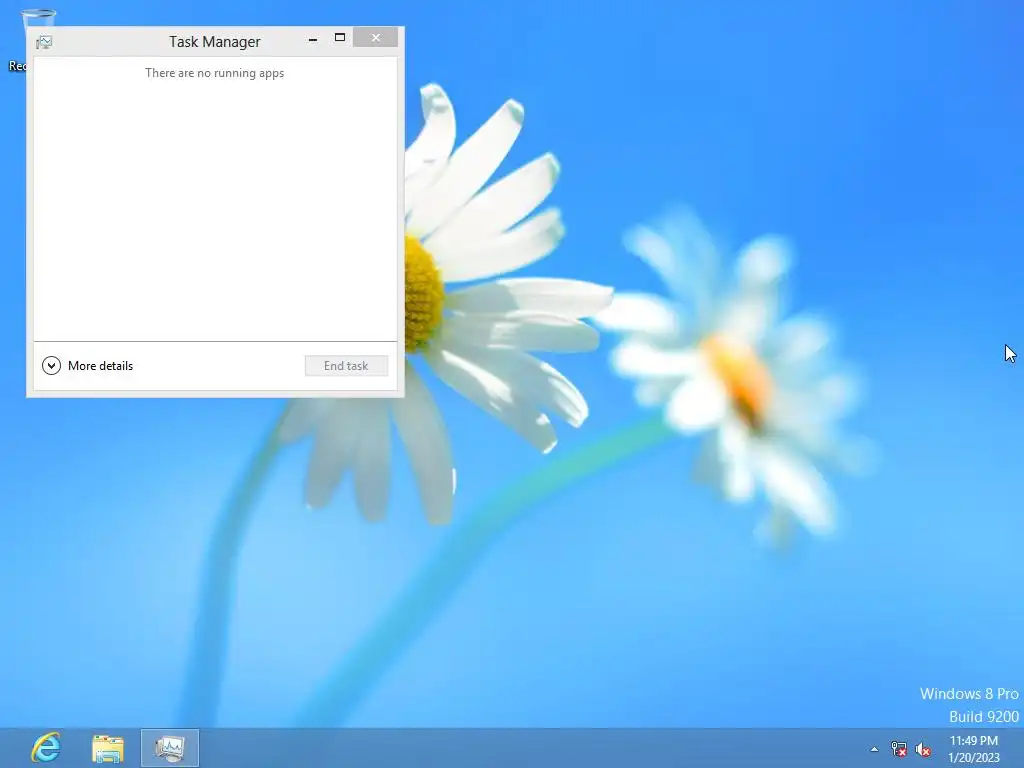The image size is (1024, 768).
Task: Launch Internet Explorer from the taskbar
Action: point(46,748)
